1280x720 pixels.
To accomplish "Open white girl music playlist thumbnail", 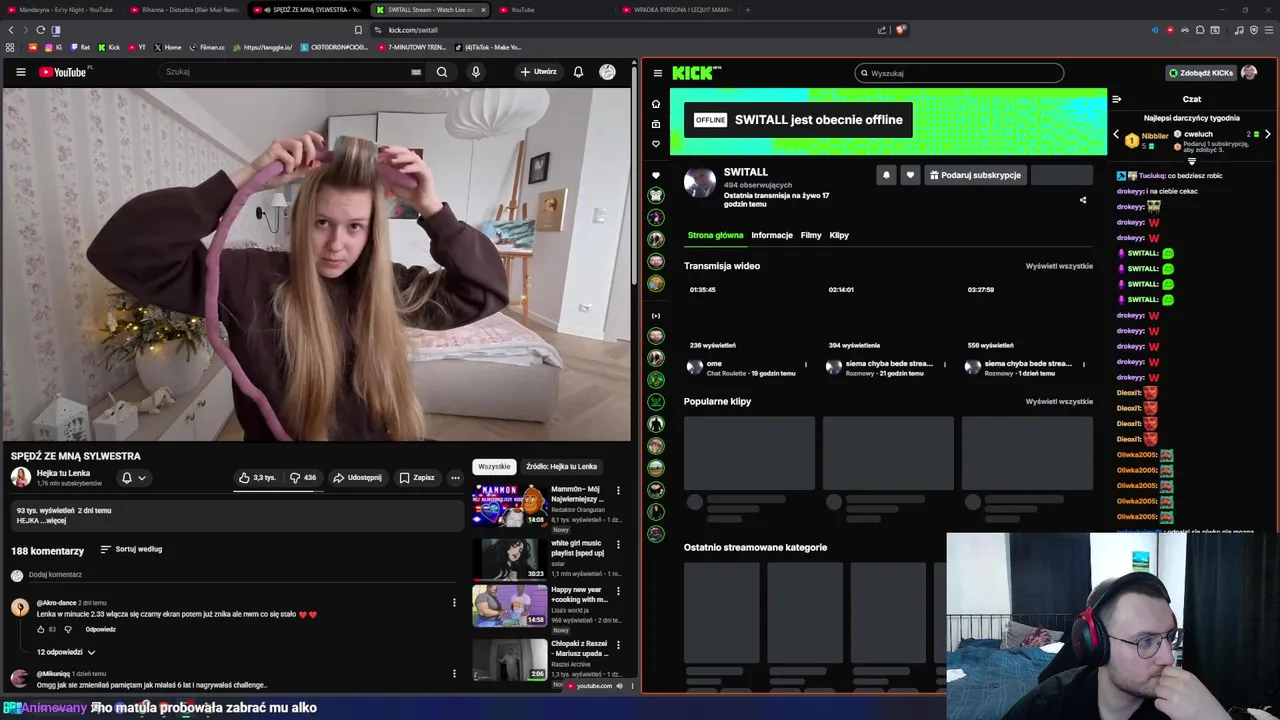I will coord(510,559).
